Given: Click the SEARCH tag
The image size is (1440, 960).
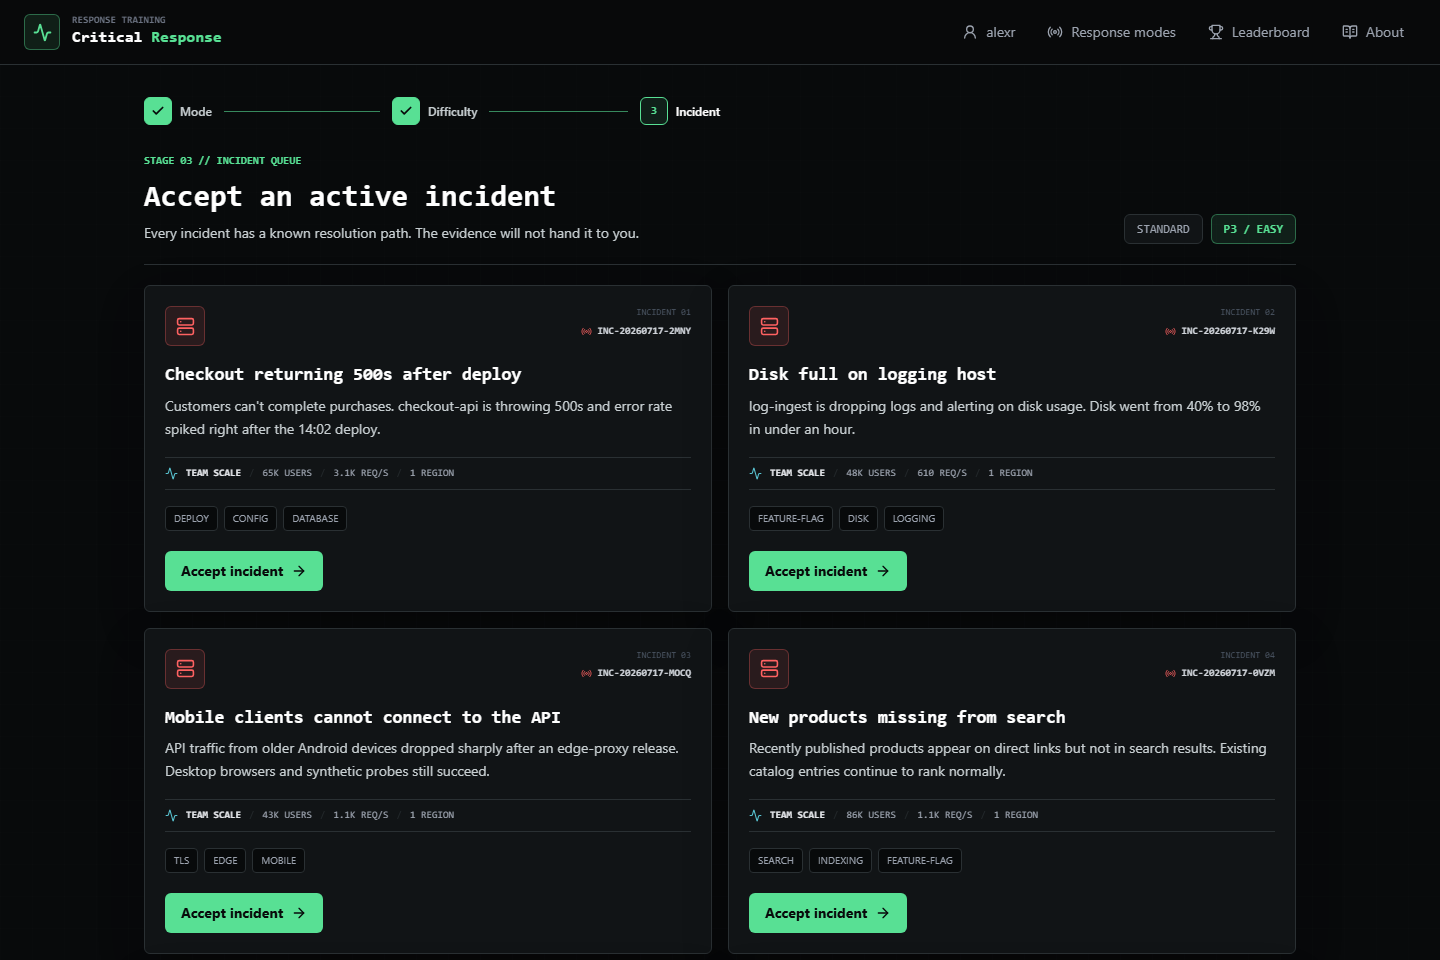Looking at the screenshot, I should (x=776, y=861).
